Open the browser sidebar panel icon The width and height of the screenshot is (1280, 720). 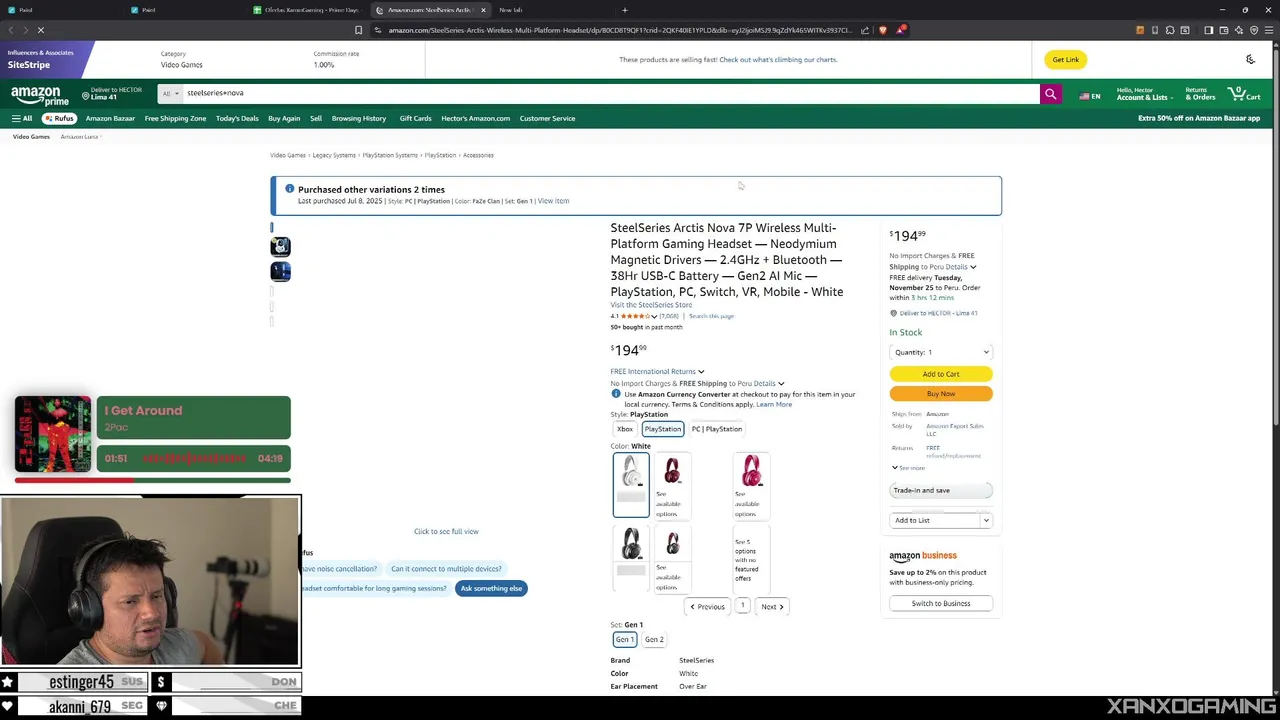[1208, 30]
